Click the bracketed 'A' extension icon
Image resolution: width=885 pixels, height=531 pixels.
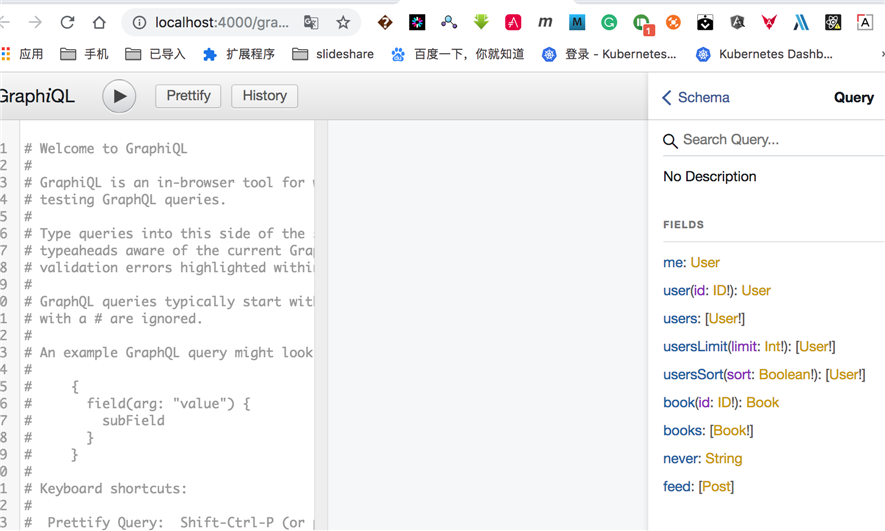tap(865, 23)
